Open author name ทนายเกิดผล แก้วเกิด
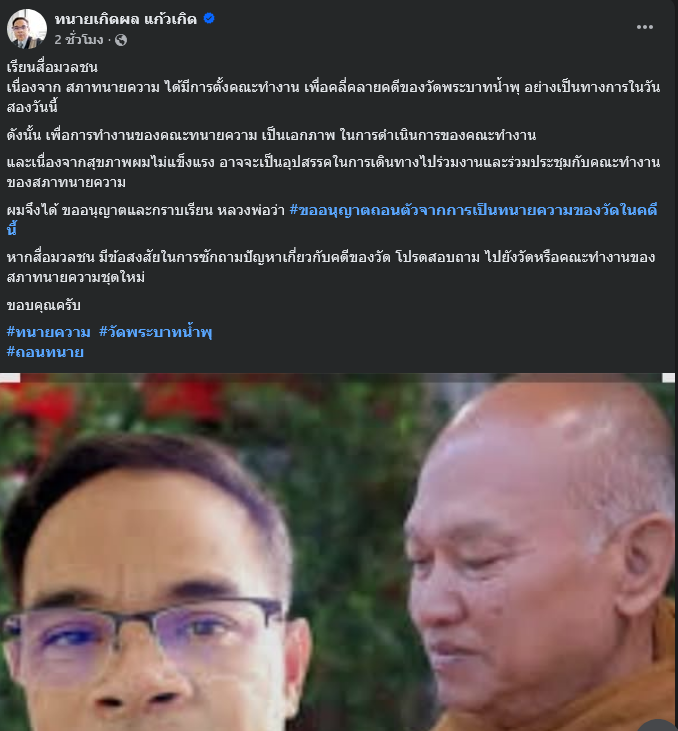The image size is (678, 731). click(126, 19)
